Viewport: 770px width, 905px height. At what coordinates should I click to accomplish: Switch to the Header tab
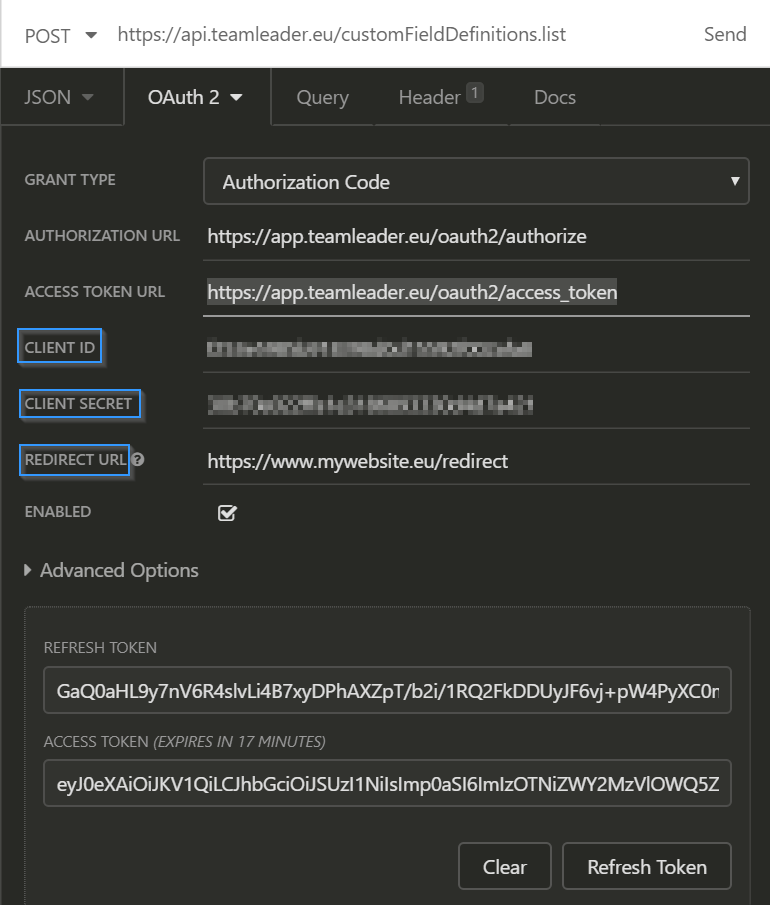441,96
